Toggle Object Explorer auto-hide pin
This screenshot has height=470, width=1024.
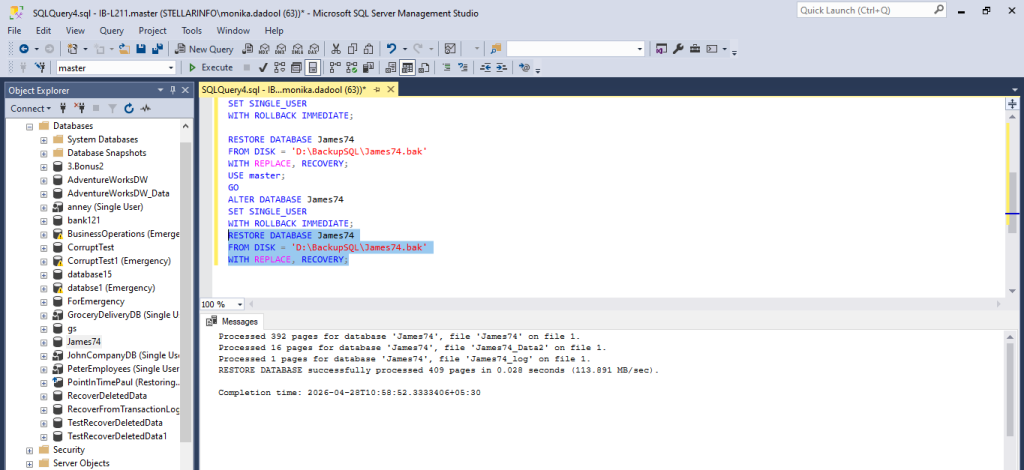click(173, 90)
